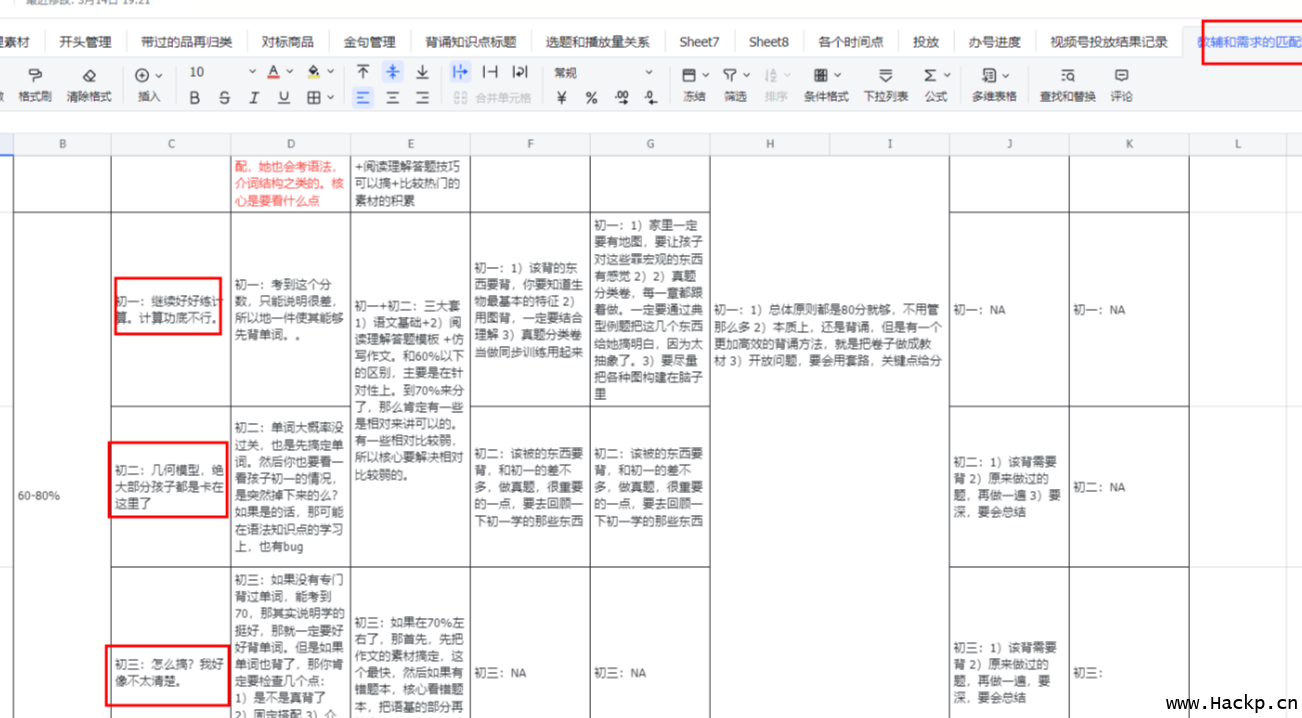Toggle strikethrough formatting
Viewport: 1302px width, 718px height.
coord(224,98)
